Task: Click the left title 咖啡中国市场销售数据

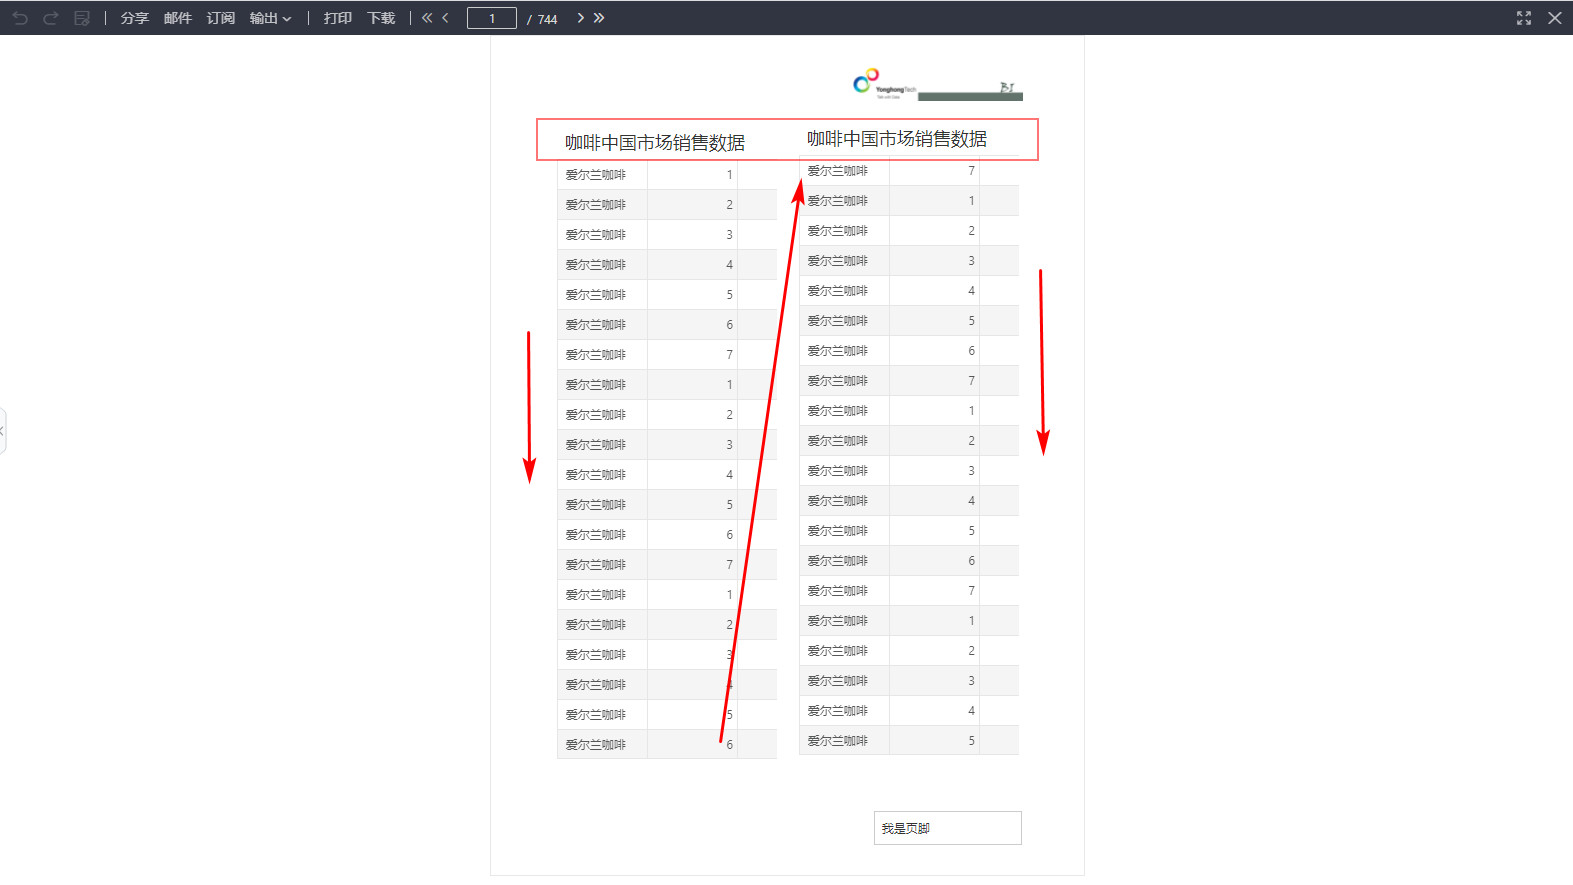Action: pos(655,143)
